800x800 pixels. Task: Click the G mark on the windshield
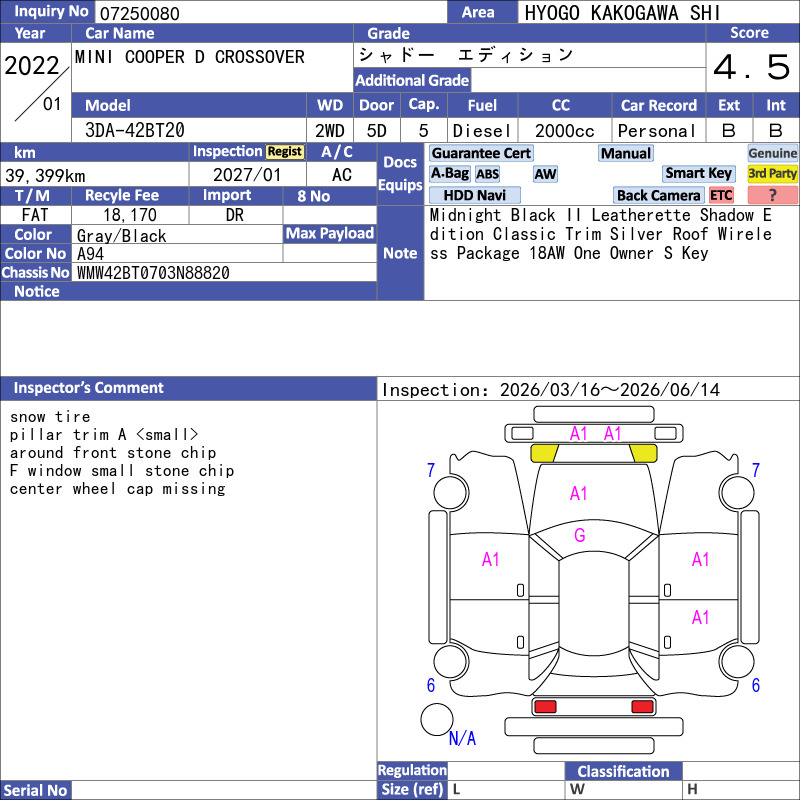pos(579,535)
